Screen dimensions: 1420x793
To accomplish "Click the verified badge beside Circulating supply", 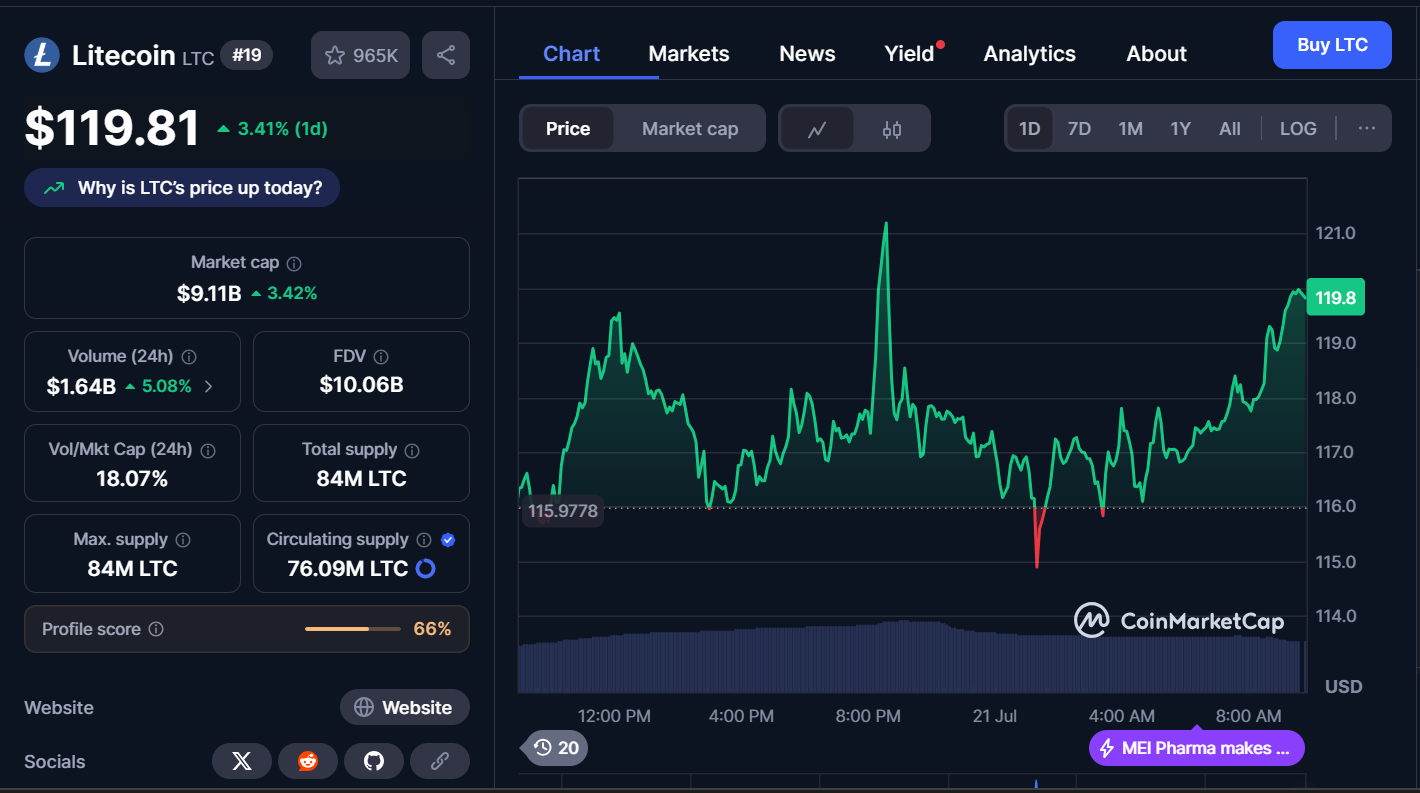I will tap(448, 540).
